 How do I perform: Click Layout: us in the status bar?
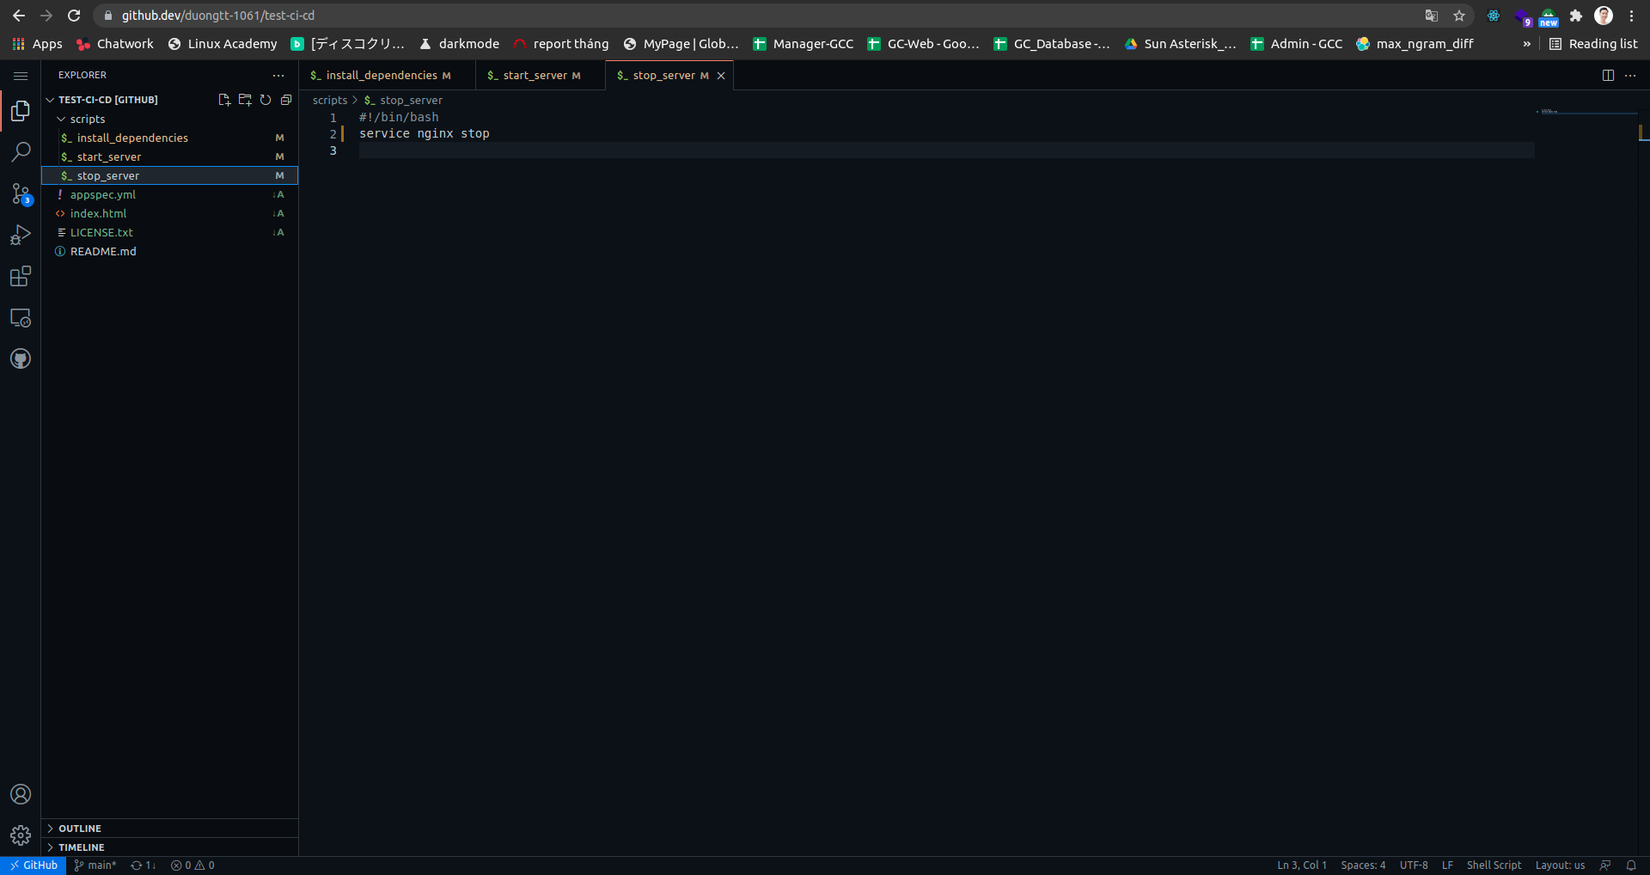(1560, 866)
